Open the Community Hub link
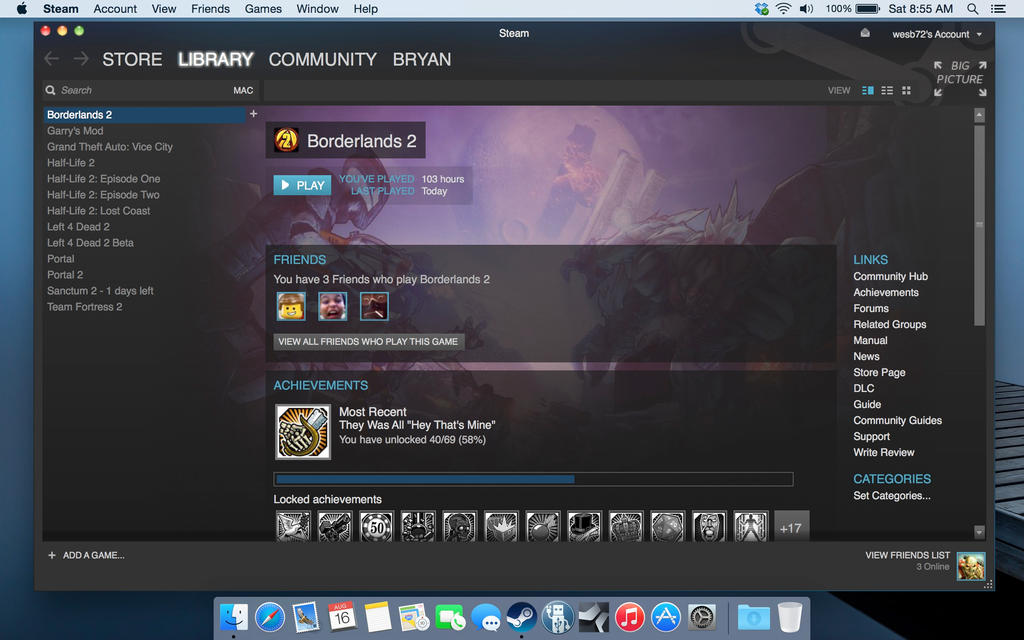Image resolution: width=1024 pixels, height=640 pixels. [x=890, y=276]
